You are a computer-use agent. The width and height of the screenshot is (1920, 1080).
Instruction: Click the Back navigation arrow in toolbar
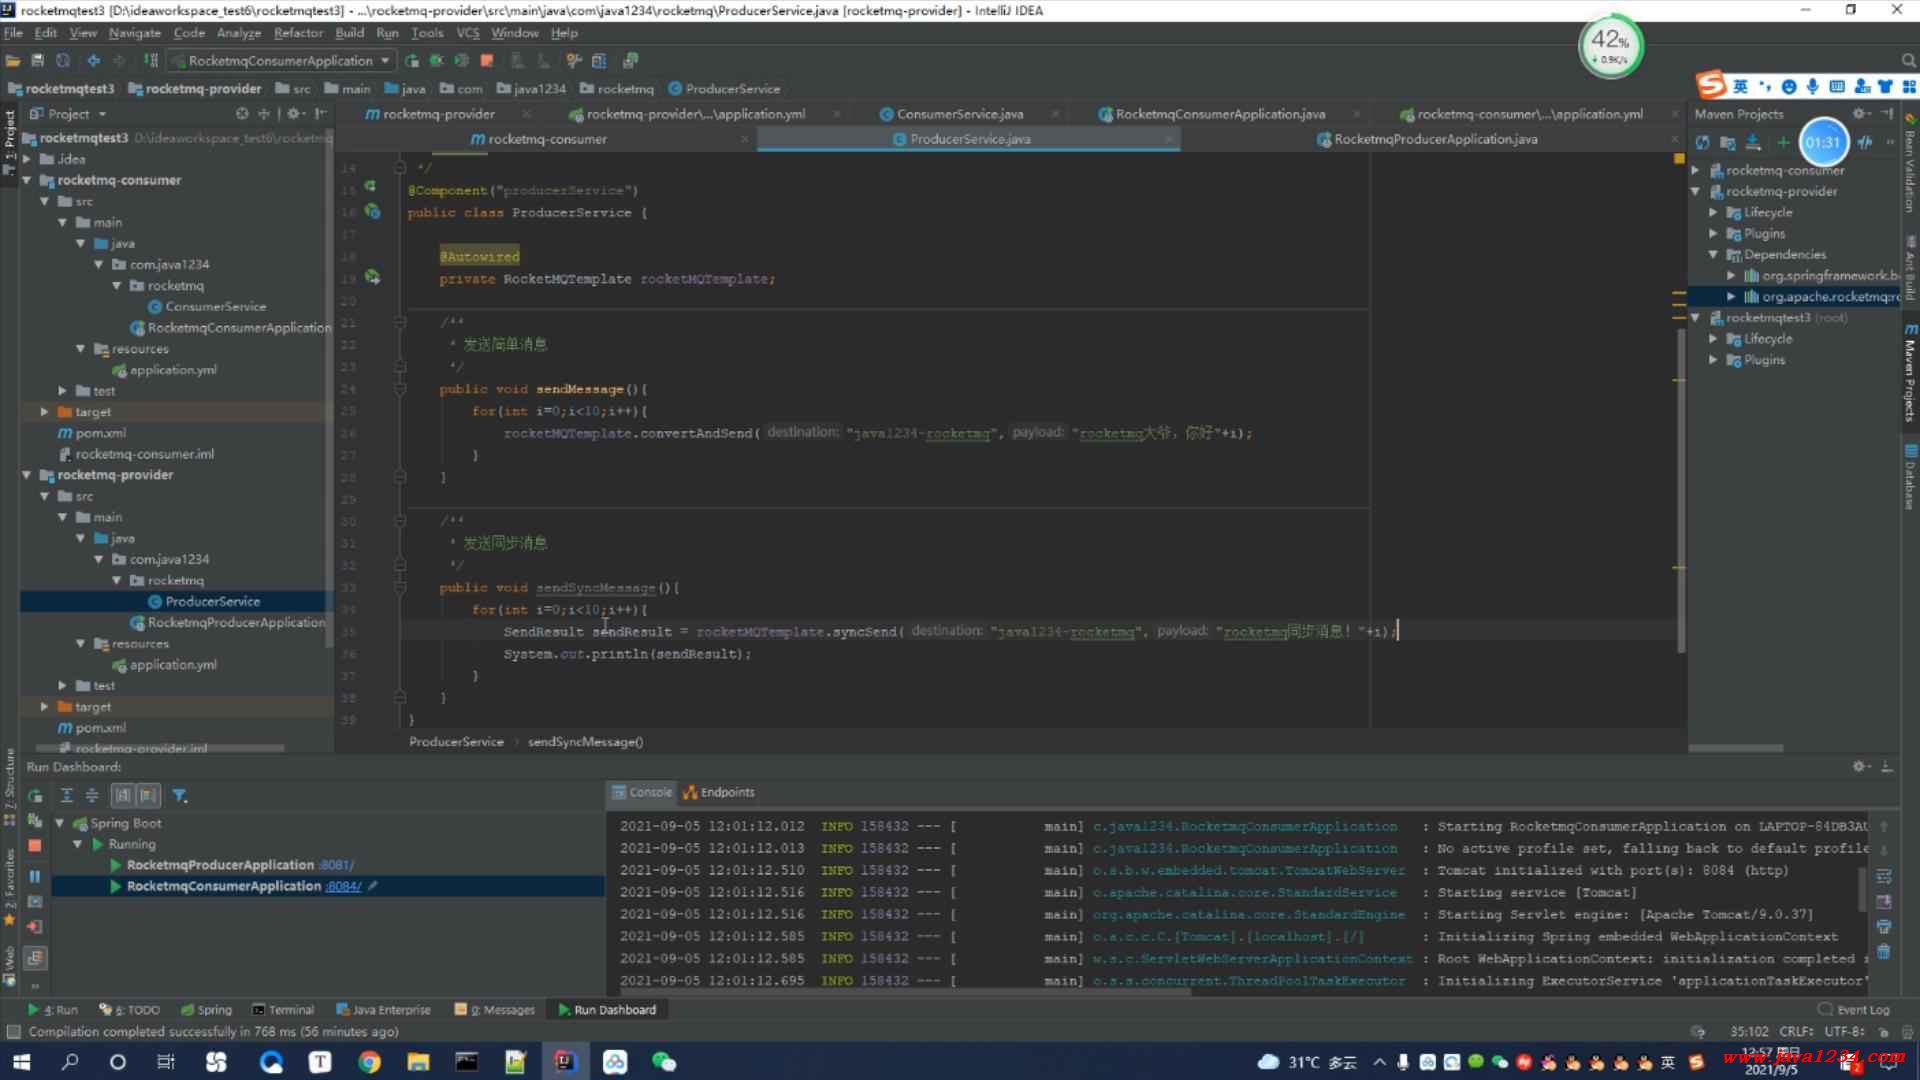[x=93, y=61]
